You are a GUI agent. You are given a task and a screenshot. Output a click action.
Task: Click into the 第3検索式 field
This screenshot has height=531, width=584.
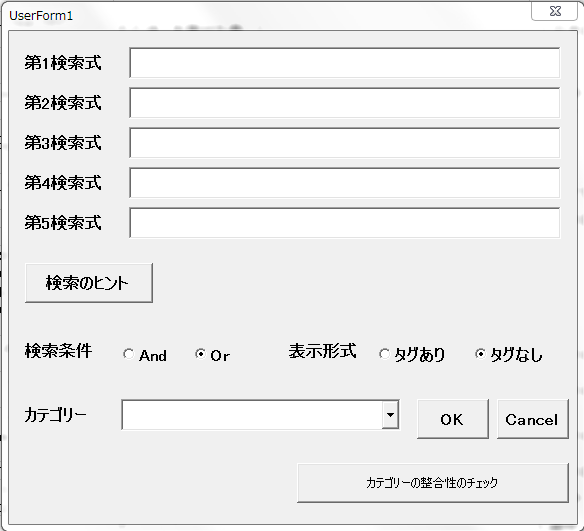click(345, 143)
